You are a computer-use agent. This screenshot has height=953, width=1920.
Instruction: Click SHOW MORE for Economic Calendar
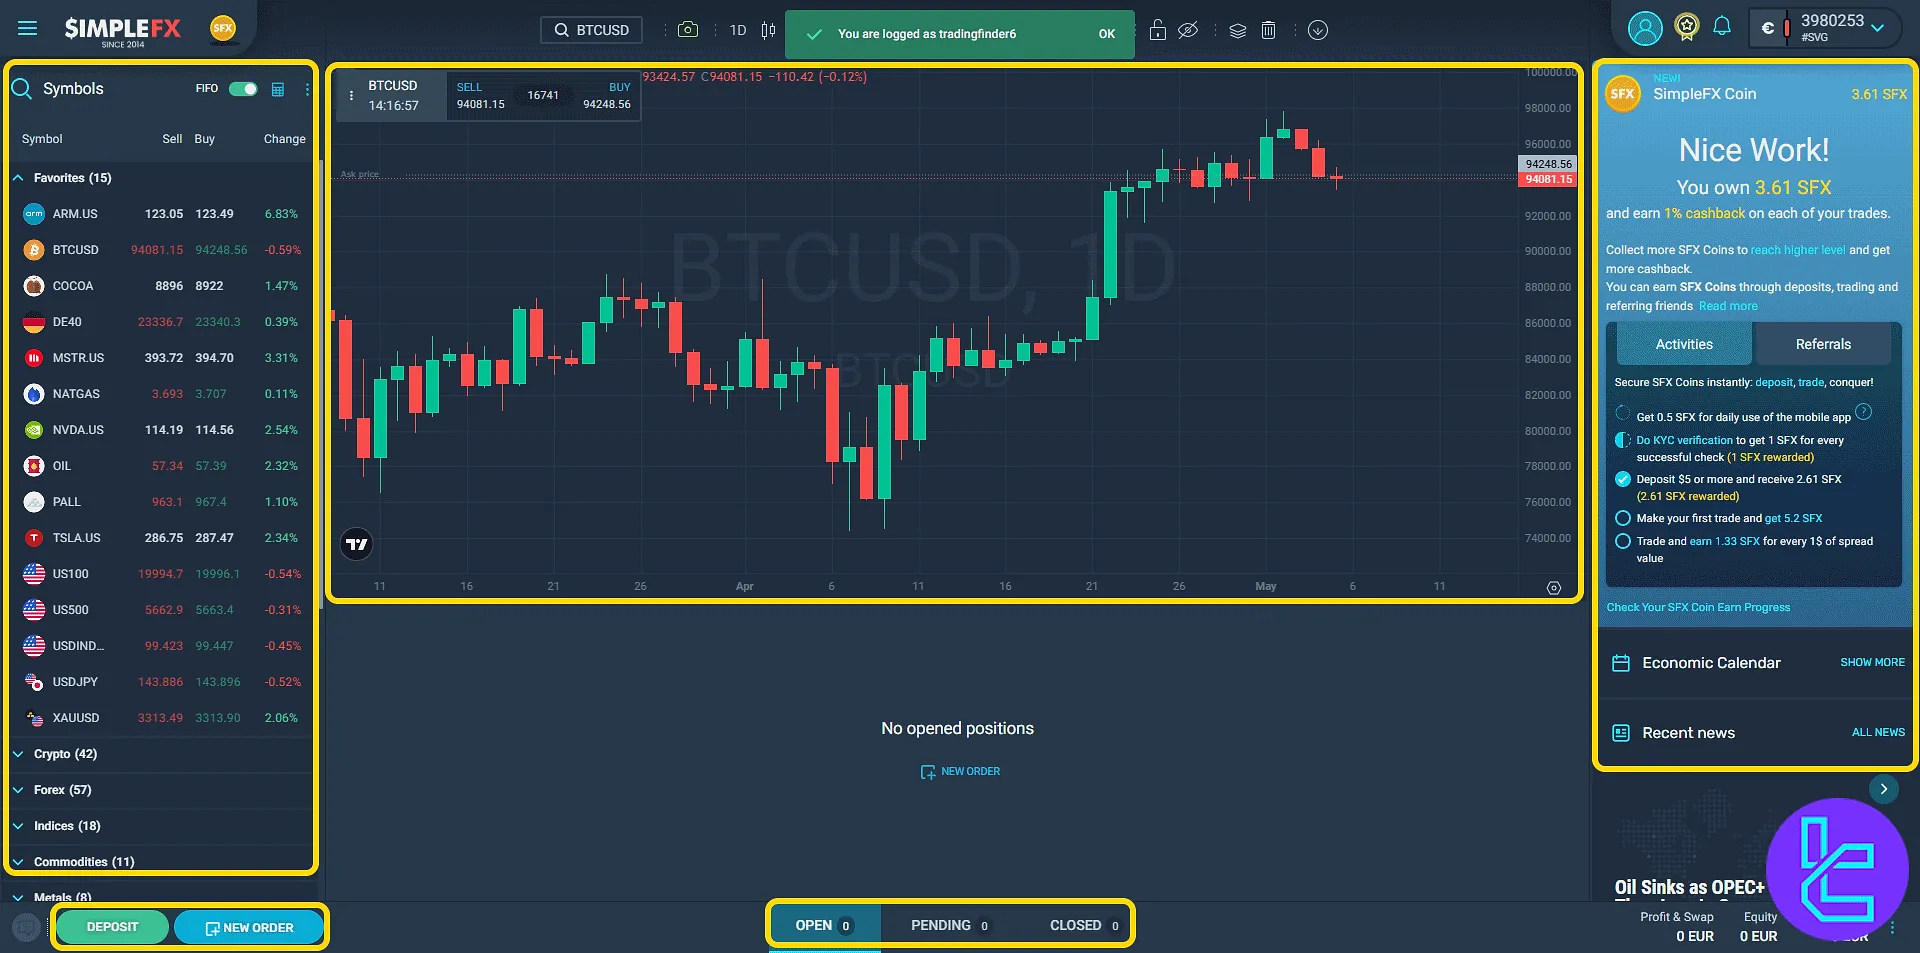[x=1872, y=662]
